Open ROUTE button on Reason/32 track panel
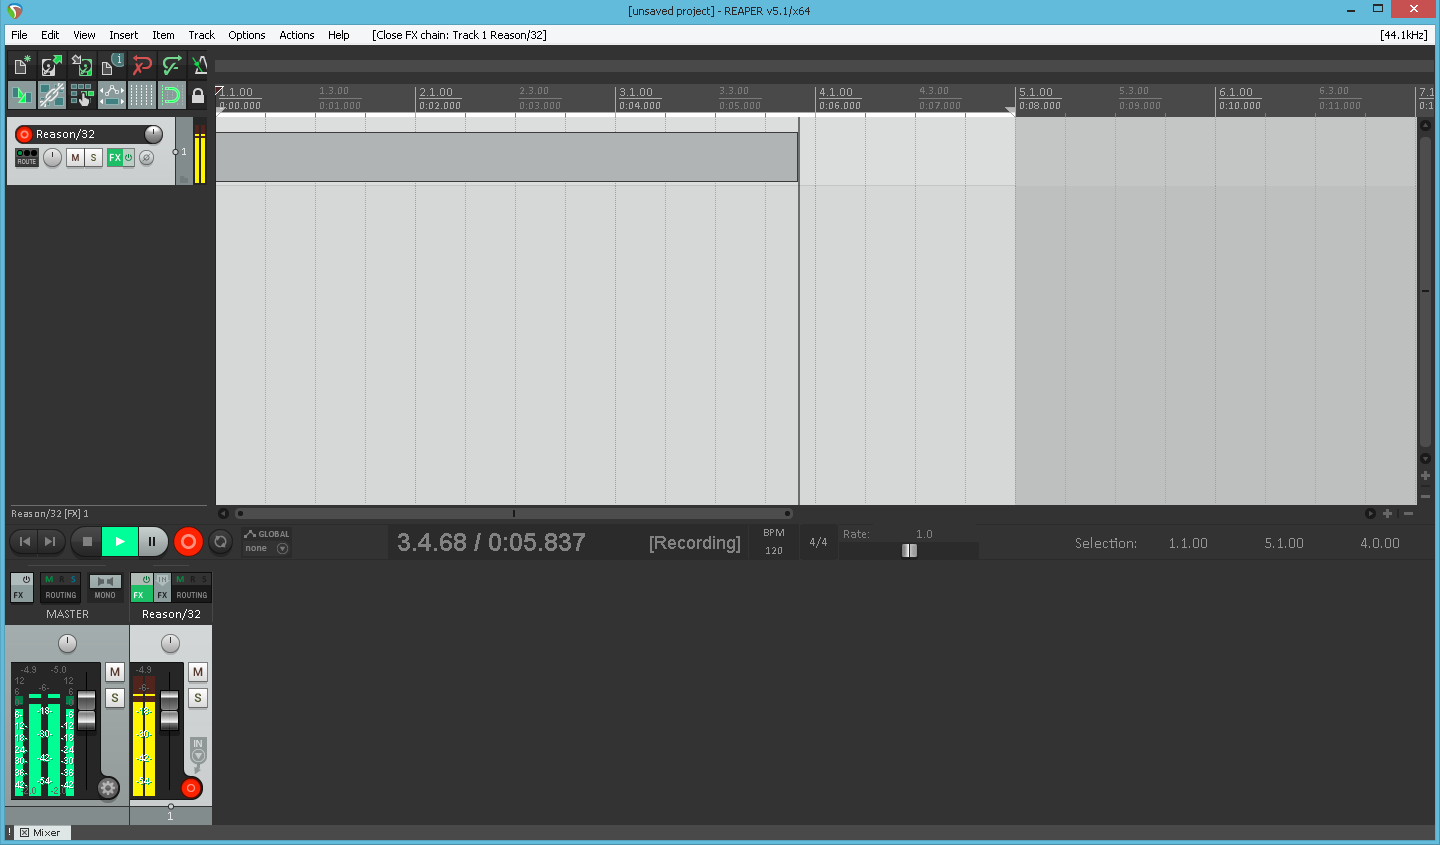 (27, 157)
